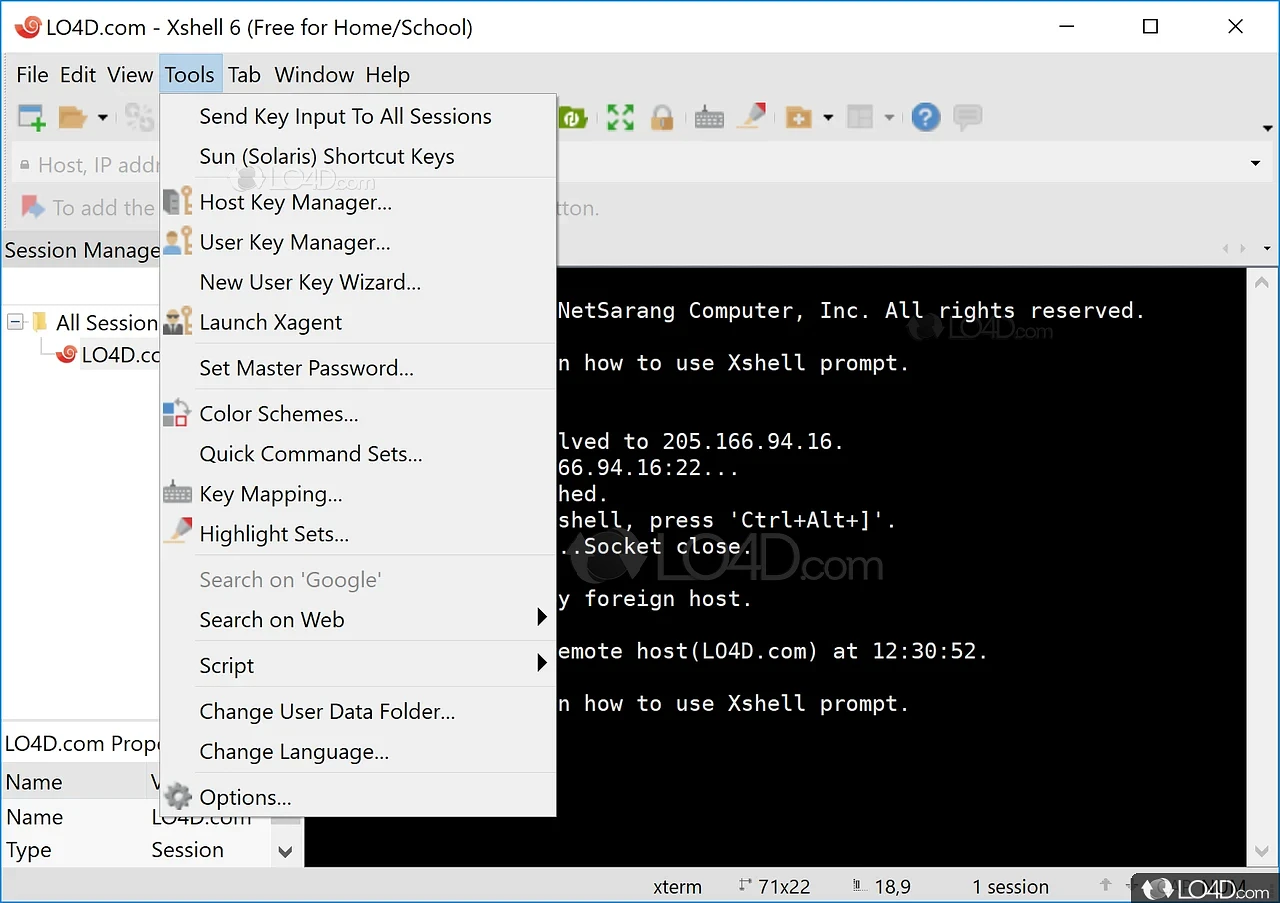
Task: Open Options from the Tools menu
Action: pos(245,798)
